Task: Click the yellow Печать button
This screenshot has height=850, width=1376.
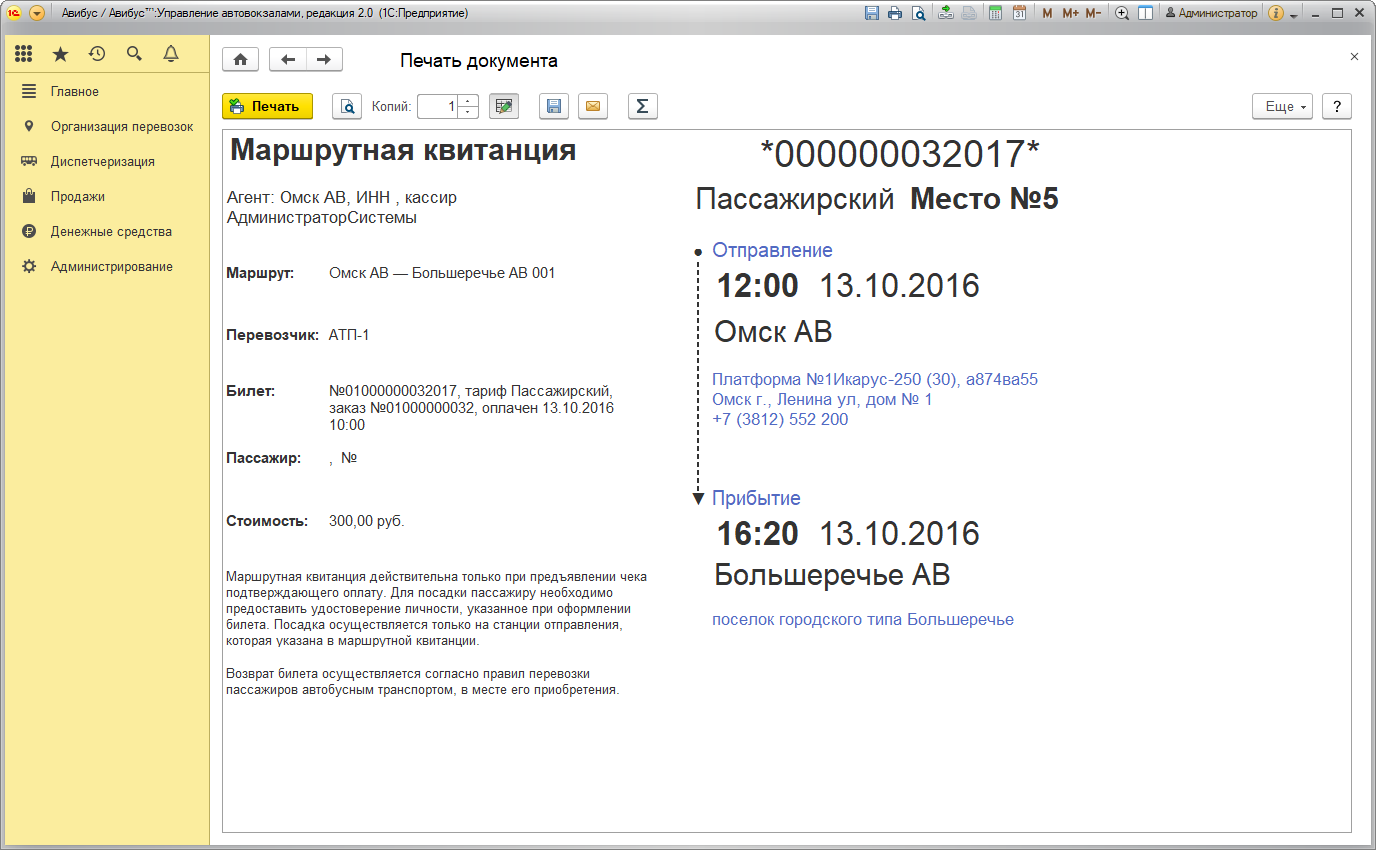Action: 267,106
